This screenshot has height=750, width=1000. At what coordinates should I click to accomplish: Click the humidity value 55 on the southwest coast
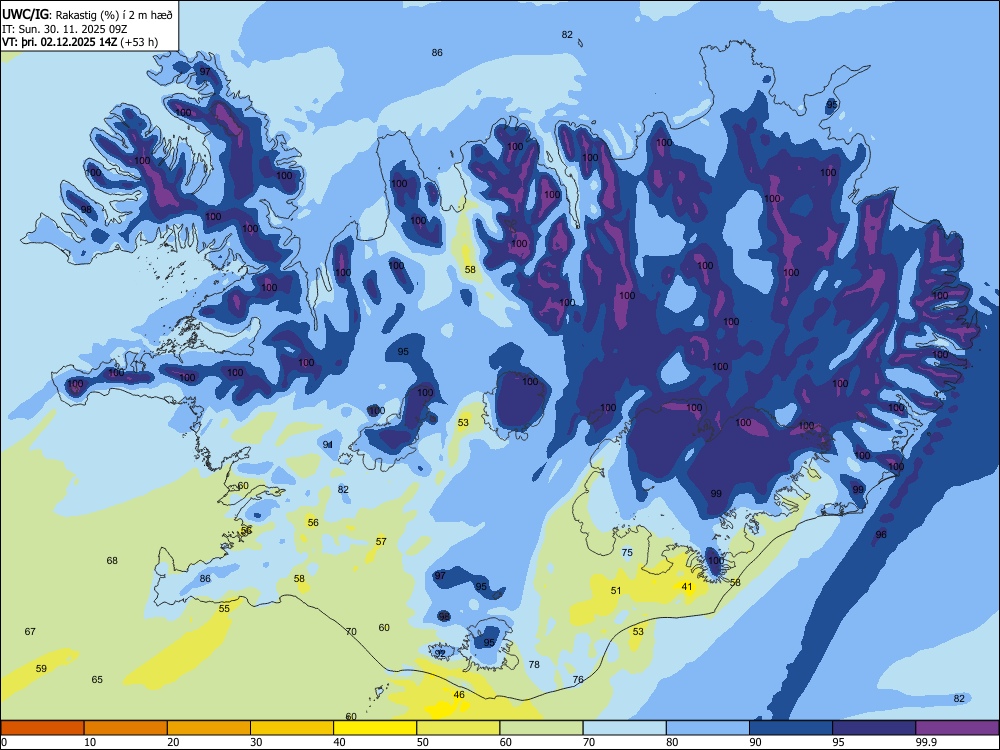tap(224, 608)
